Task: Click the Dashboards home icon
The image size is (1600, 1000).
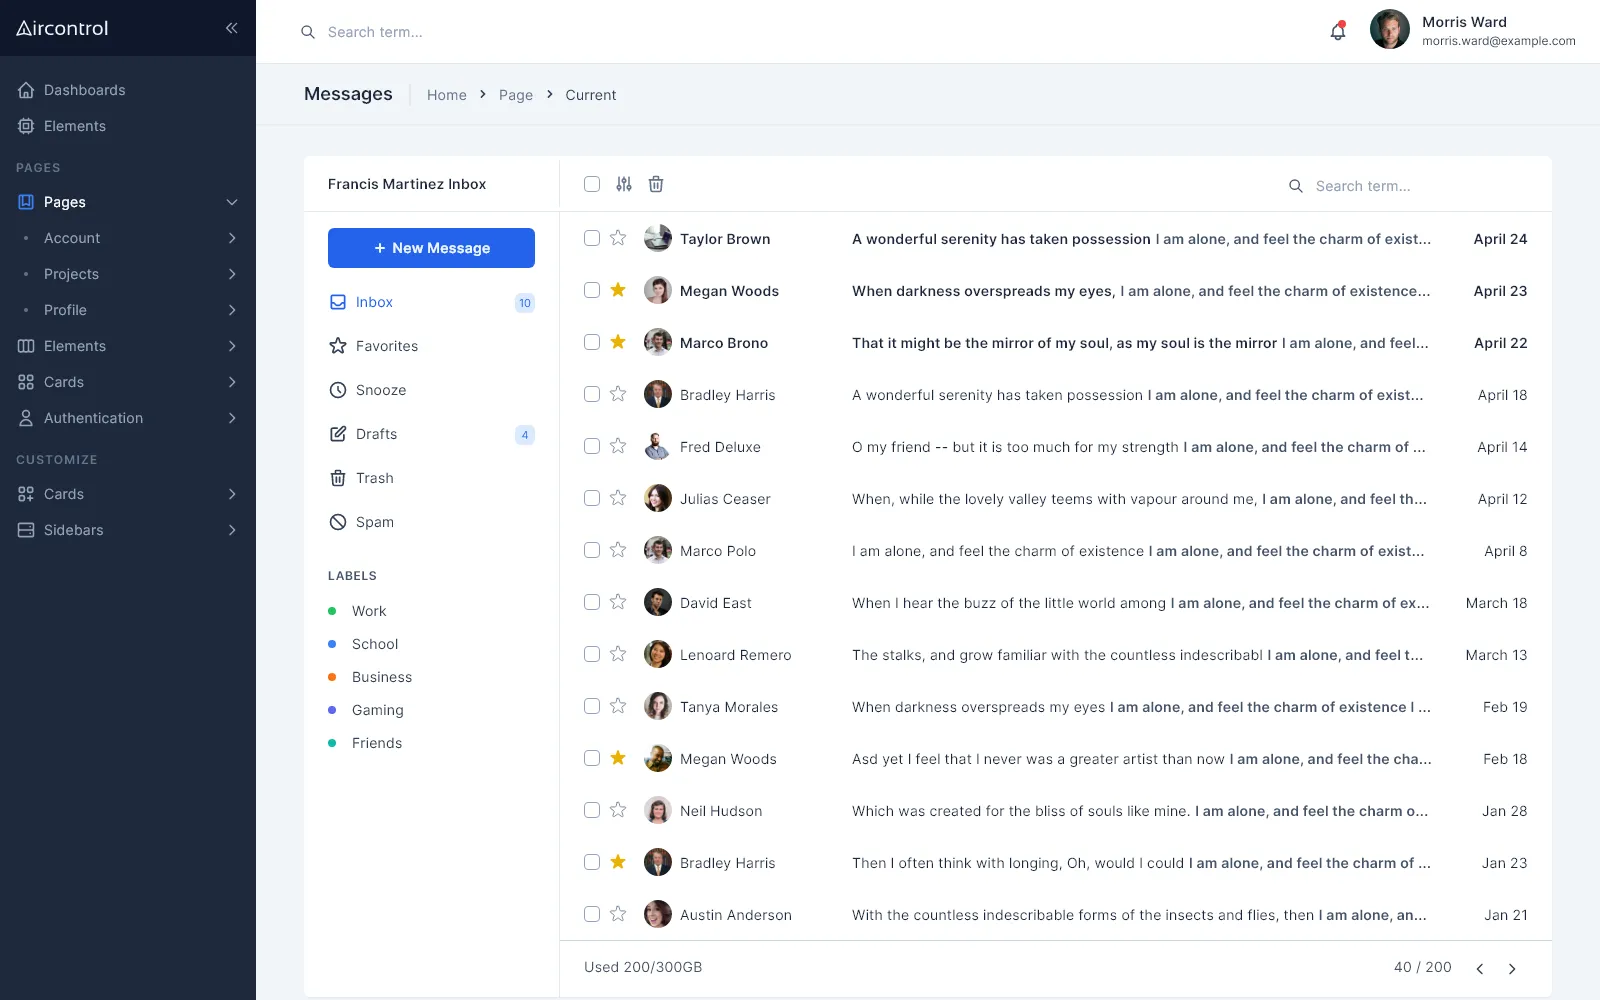Action: coord(26,90)
